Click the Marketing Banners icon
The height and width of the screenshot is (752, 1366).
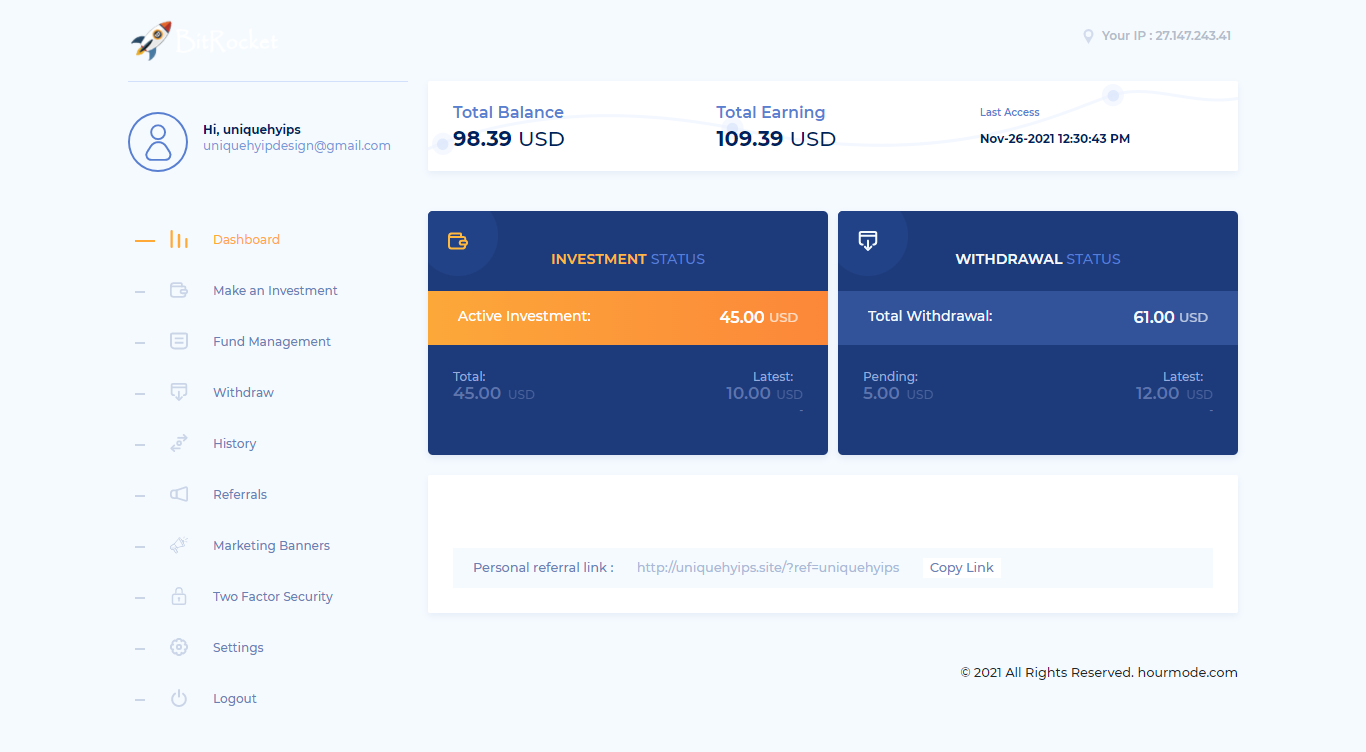point(179,546)
